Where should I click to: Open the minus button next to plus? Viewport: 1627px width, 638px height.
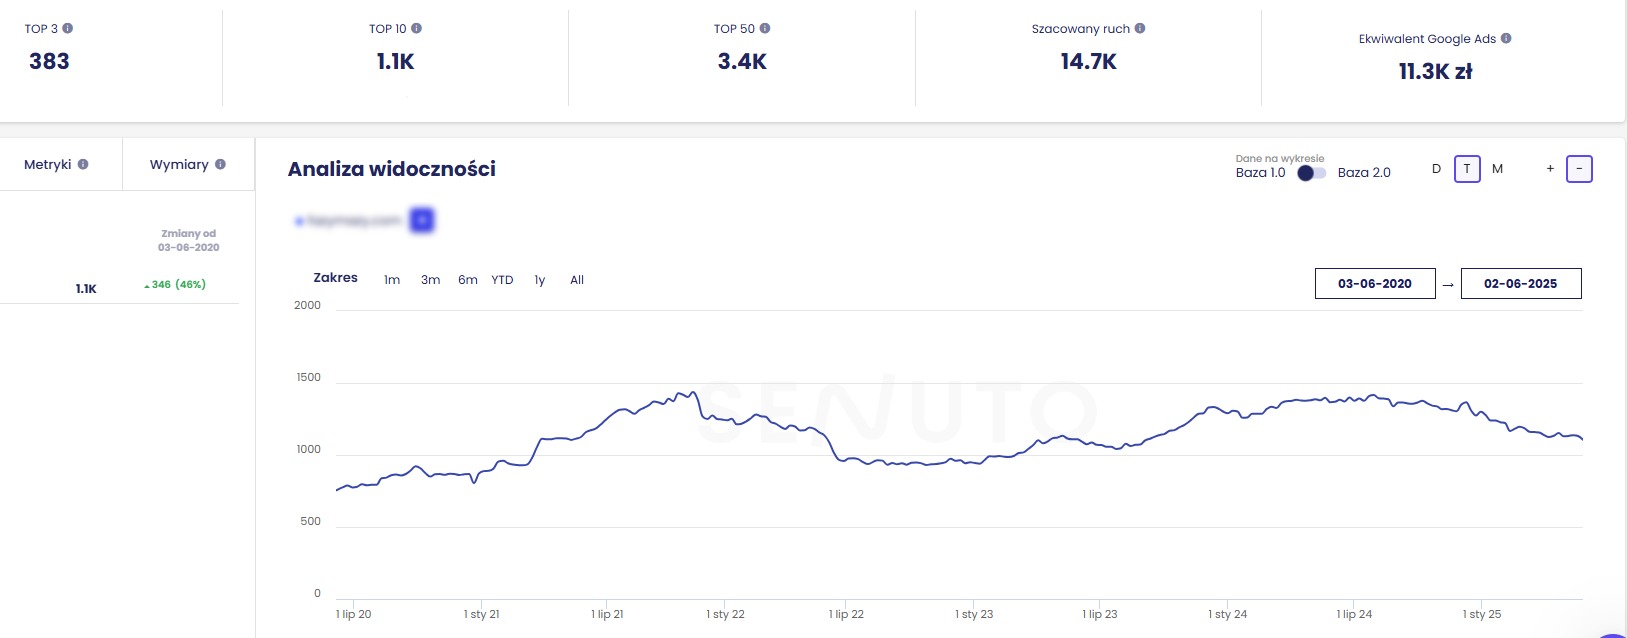point(1579,169)
